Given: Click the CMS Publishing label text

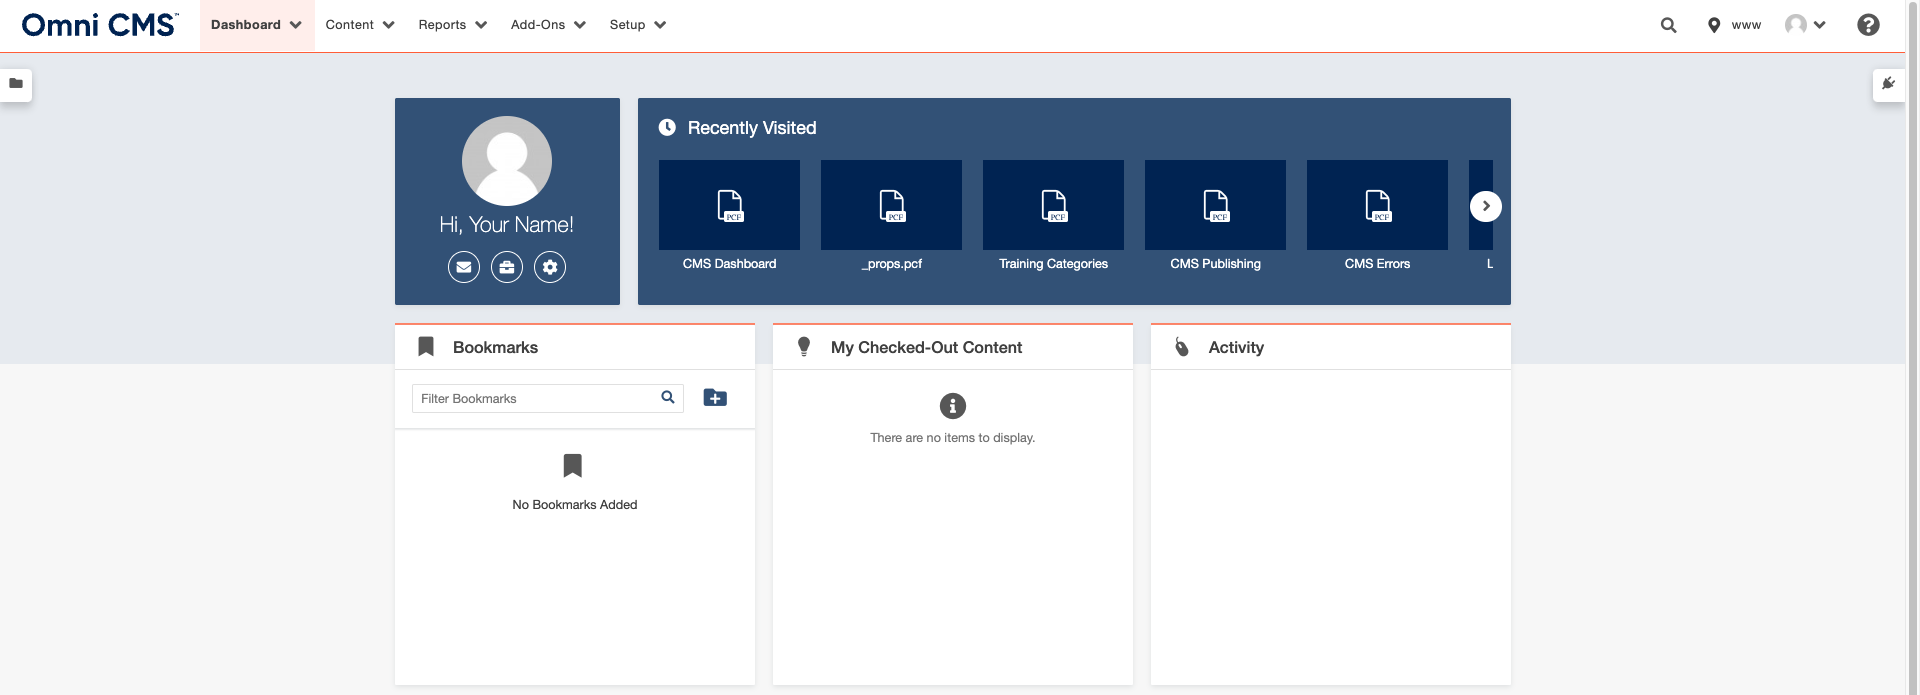Looking at the screenshot, I should pos(1215,264).
